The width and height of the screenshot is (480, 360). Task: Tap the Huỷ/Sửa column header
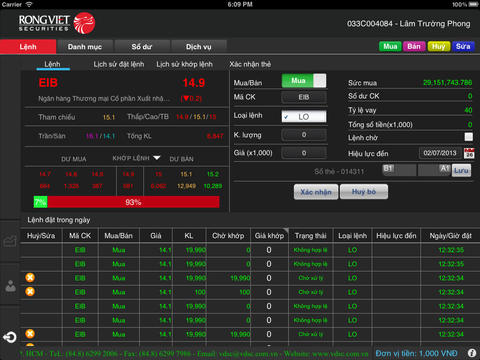(41, 236)
